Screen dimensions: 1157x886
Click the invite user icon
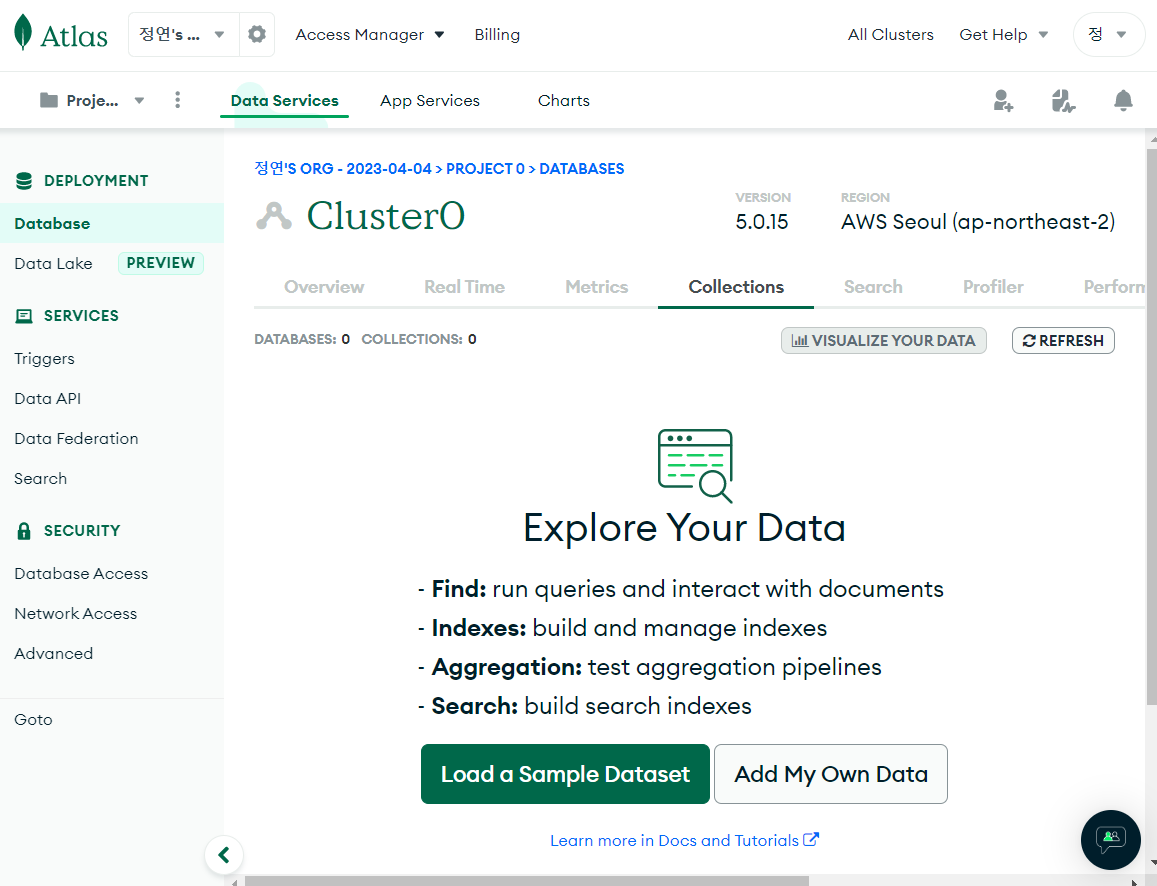point(1003,100)
